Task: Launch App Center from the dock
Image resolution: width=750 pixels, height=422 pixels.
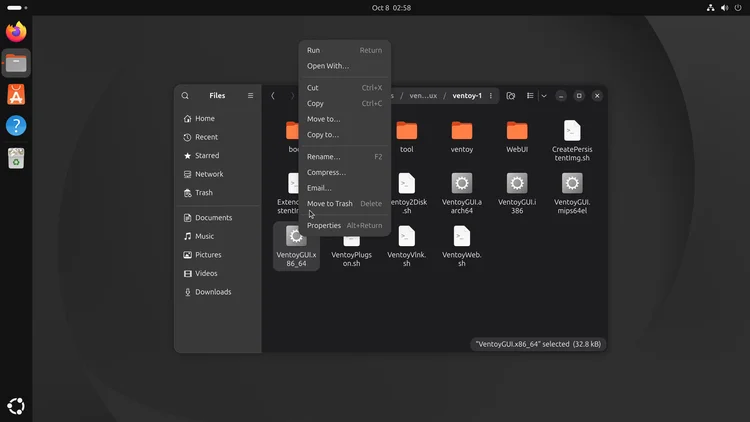Action: pos(16,95)
